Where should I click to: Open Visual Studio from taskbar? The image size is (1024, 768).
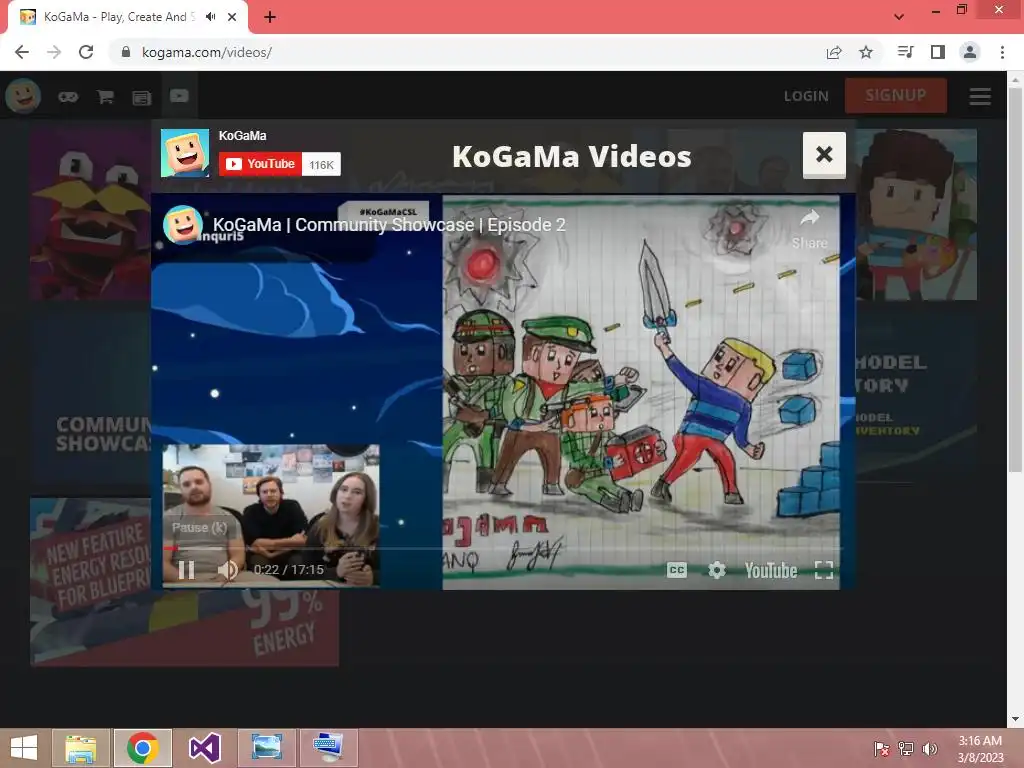click(x=204, y=748)
